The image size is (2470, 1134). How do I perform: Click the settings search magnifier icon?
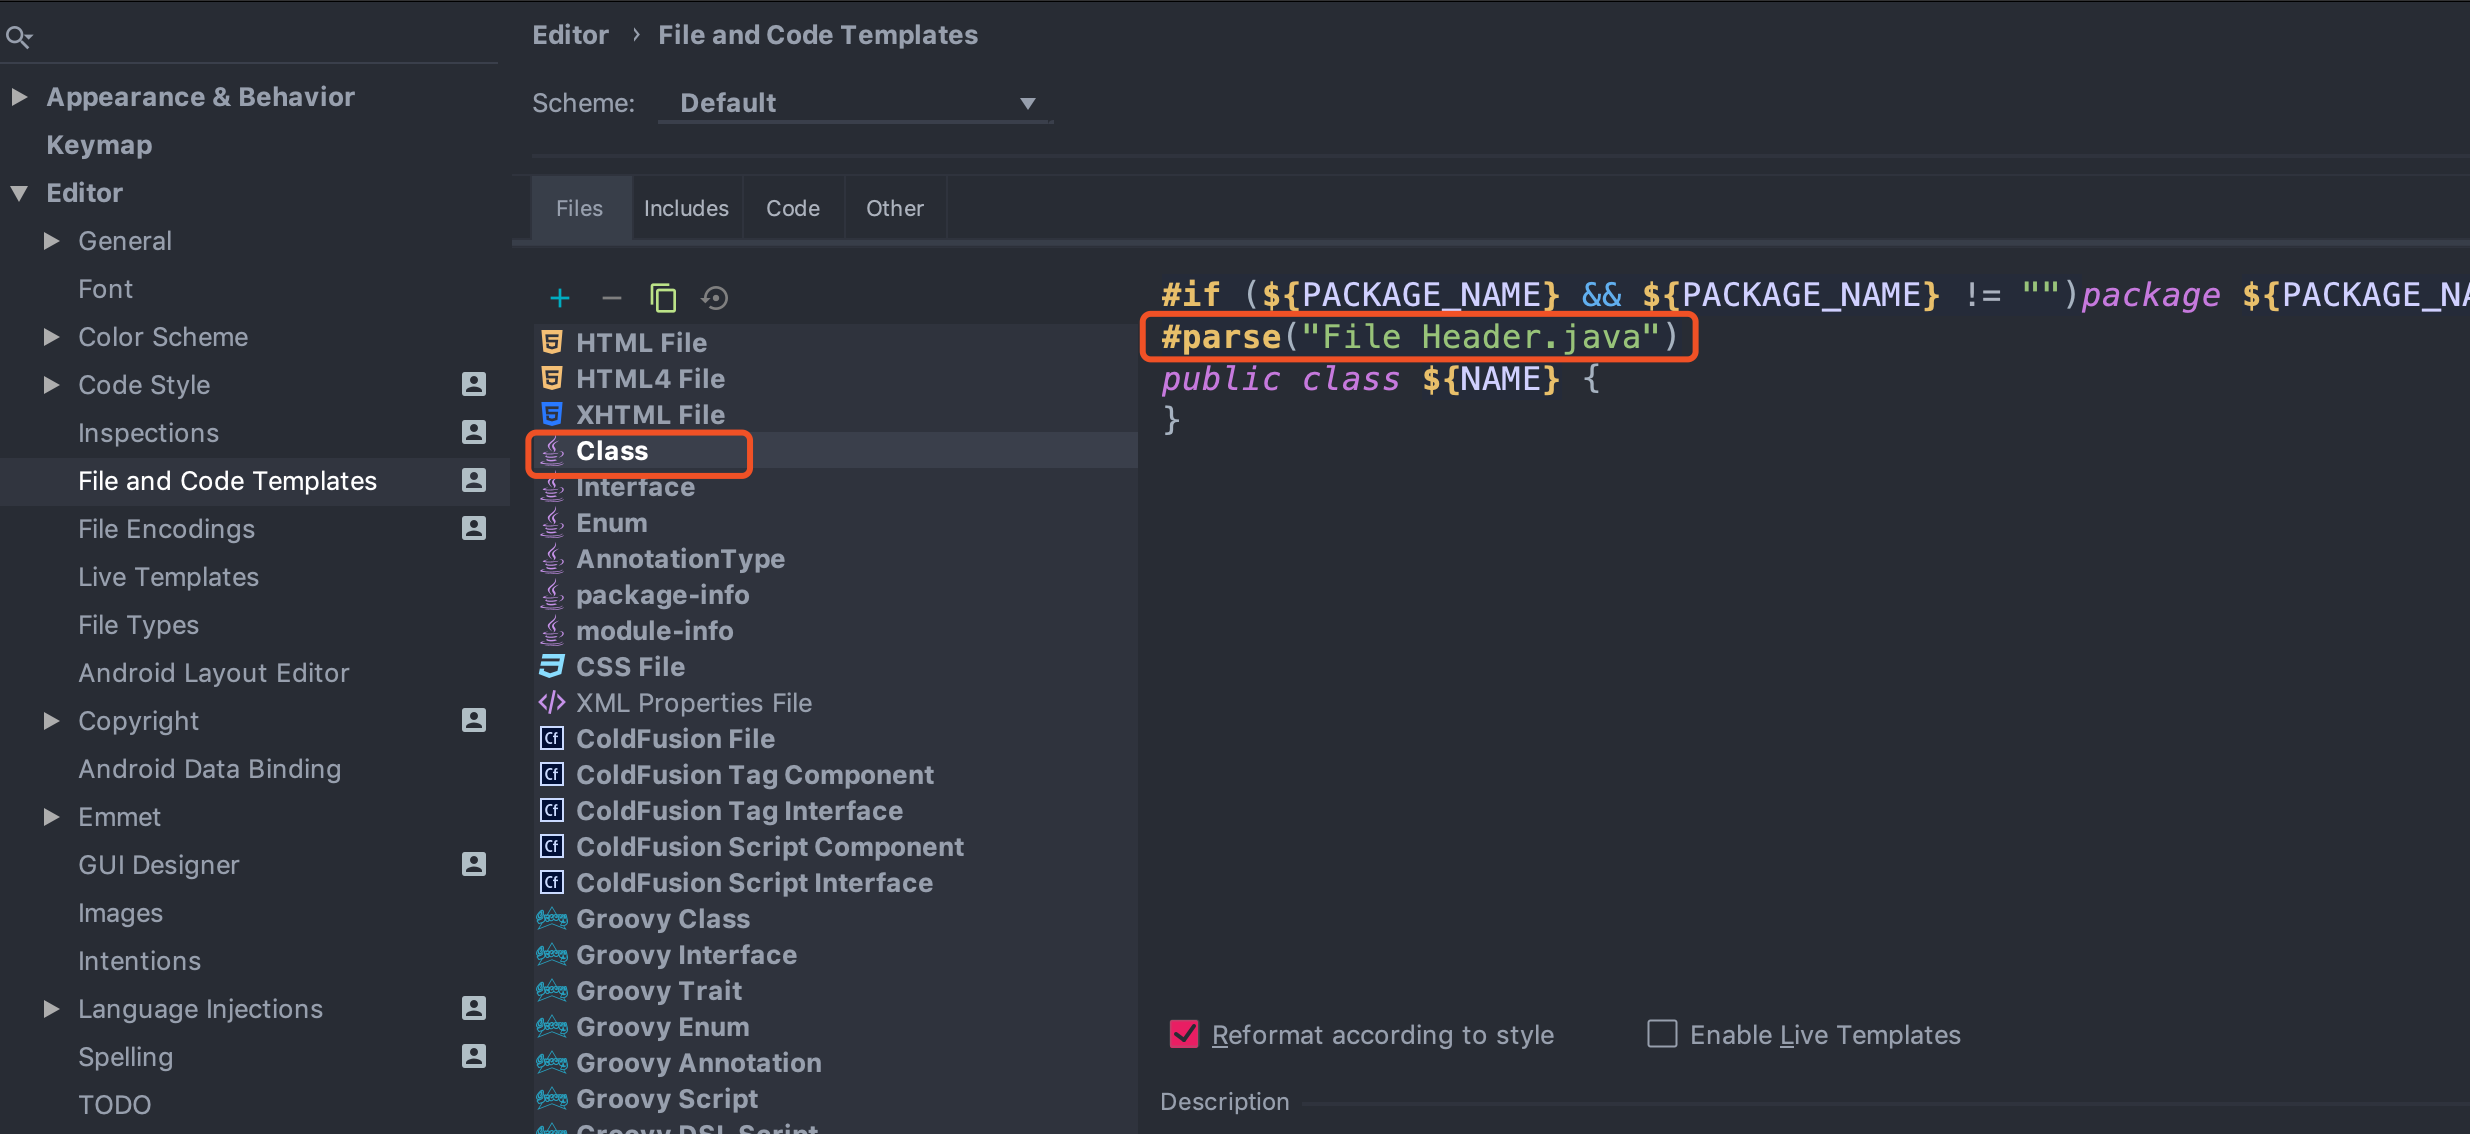[x=18, y=38]
